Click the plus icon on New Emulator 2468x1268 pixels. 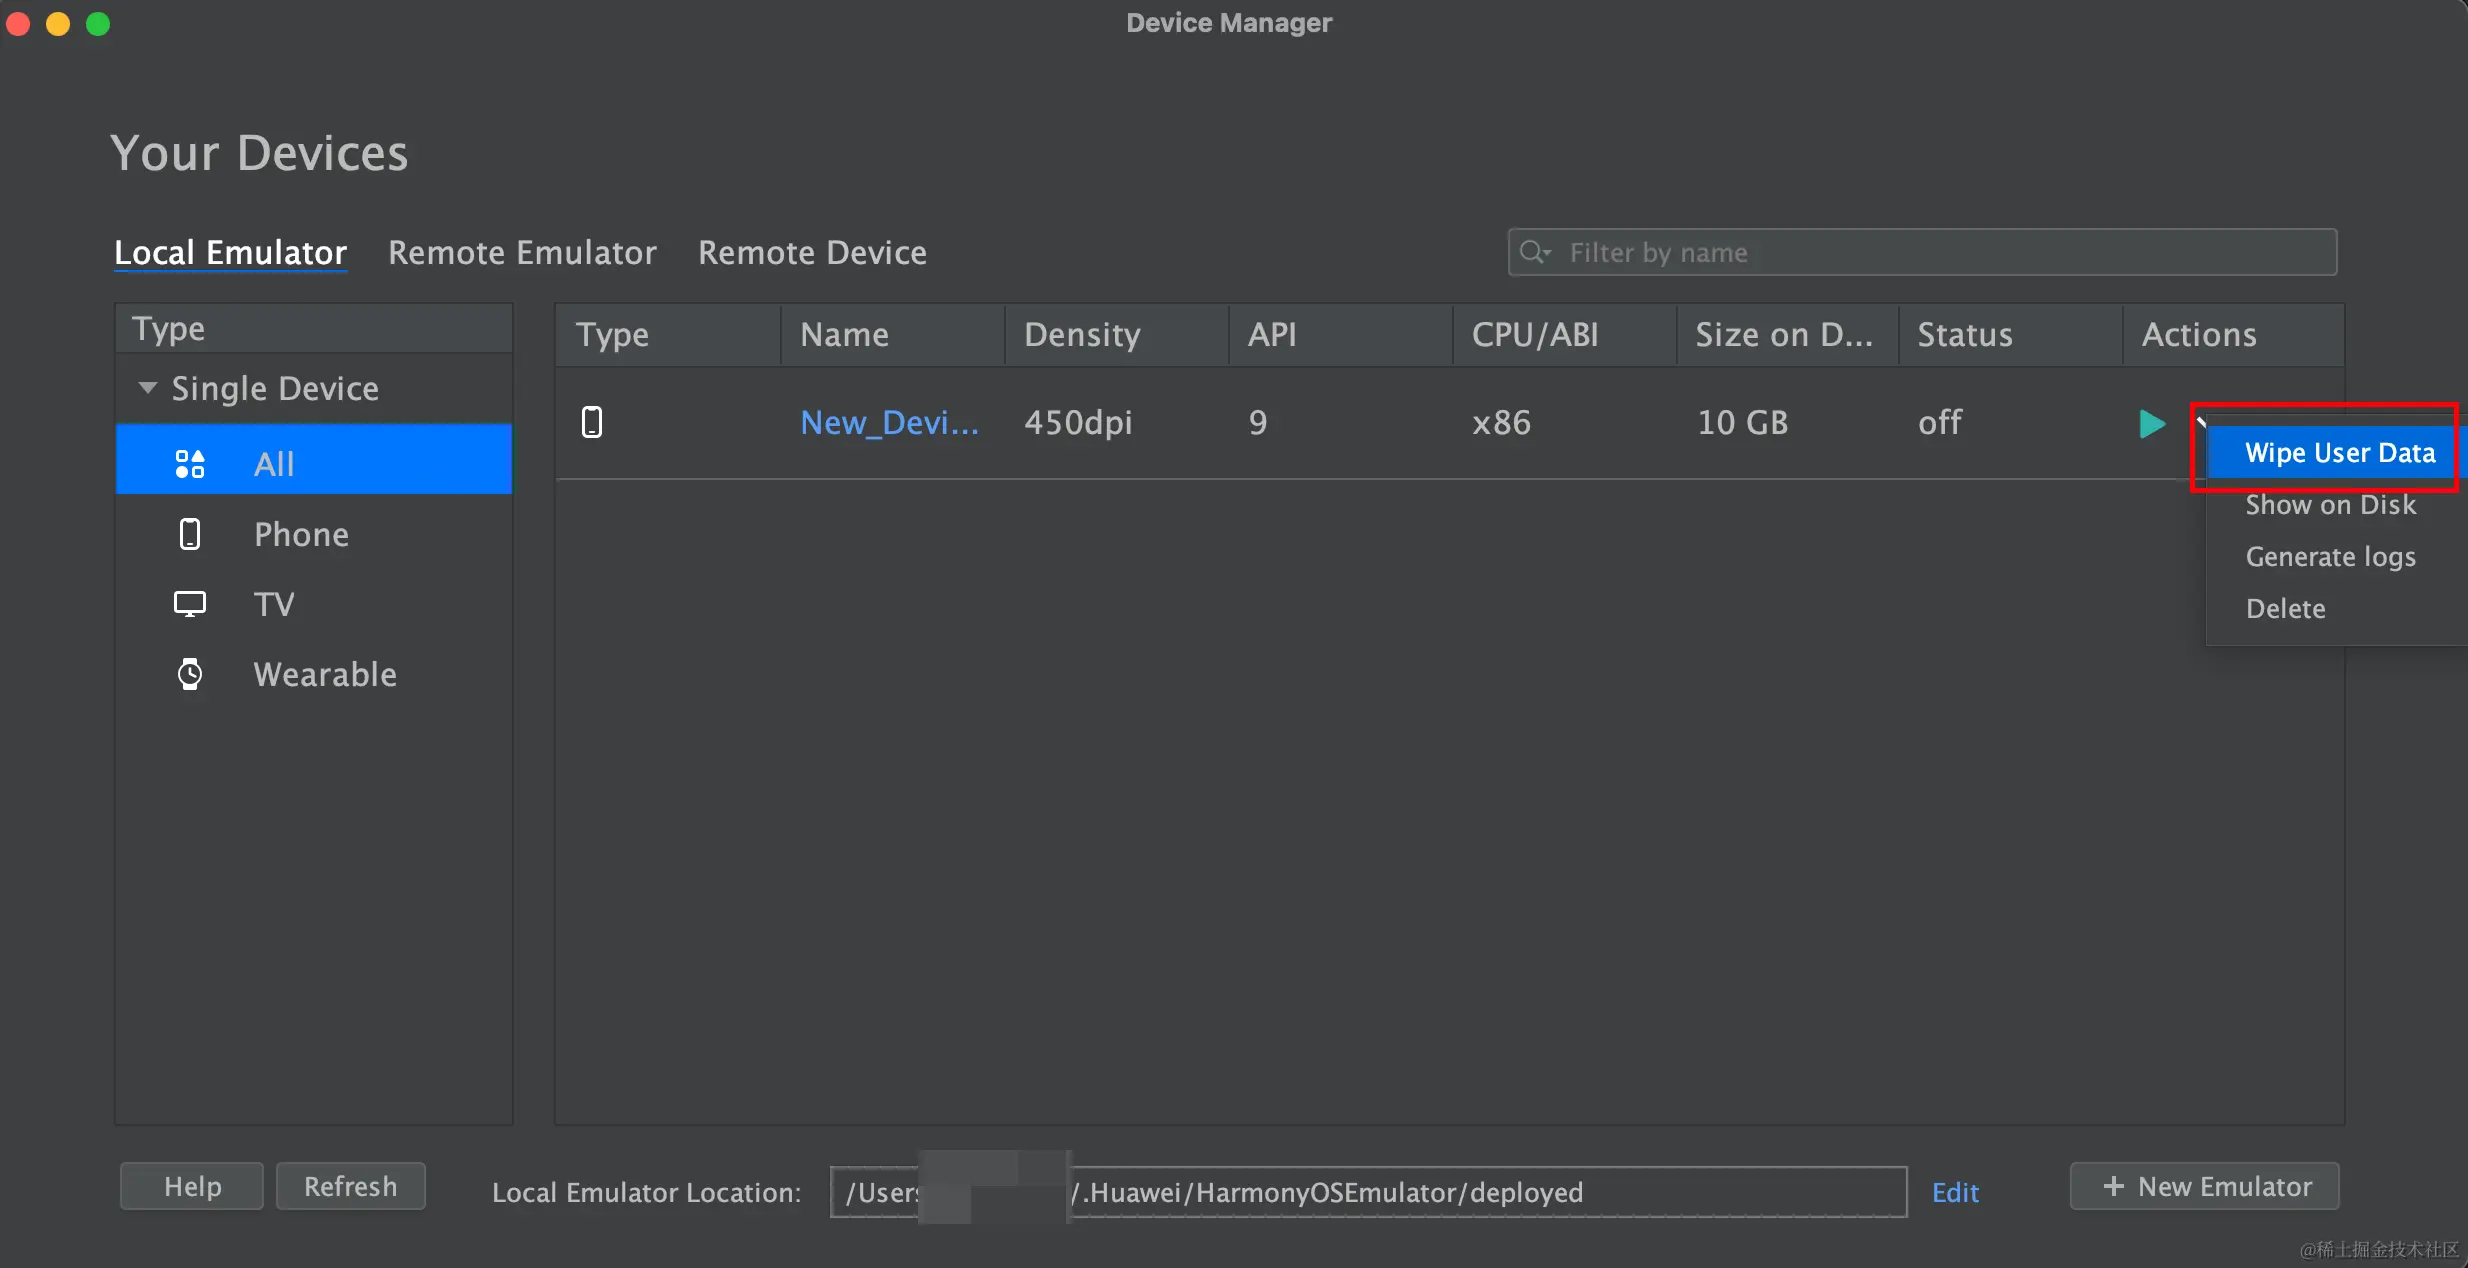coord(2113,1186)
